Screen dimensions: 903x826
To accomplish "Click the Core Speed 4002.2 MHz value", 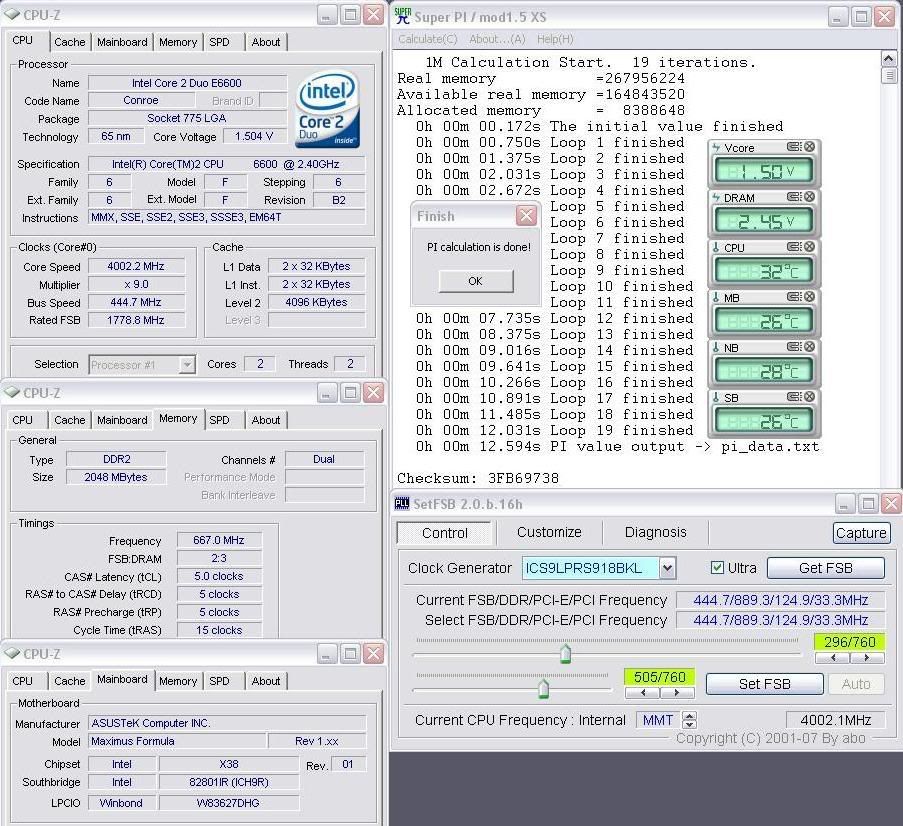I will (136, 266).
